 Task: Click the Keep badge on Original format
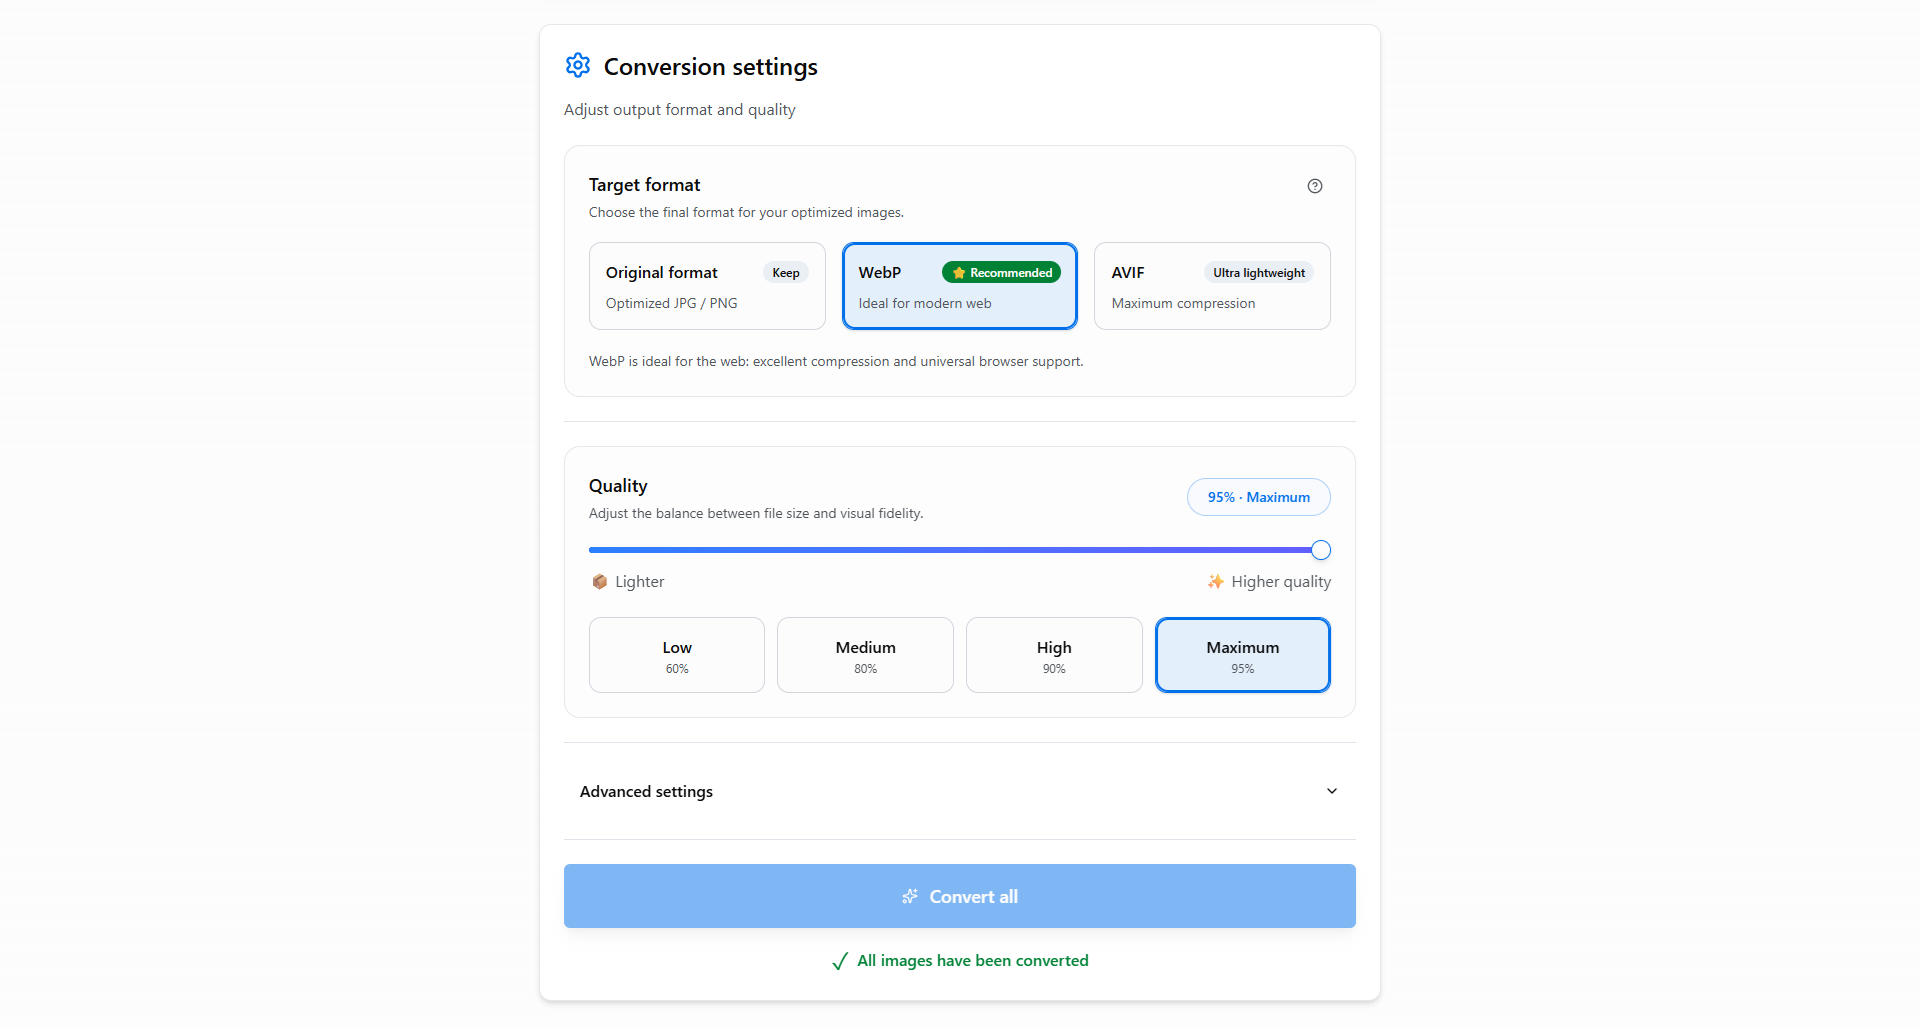click(x=785, y=273)
